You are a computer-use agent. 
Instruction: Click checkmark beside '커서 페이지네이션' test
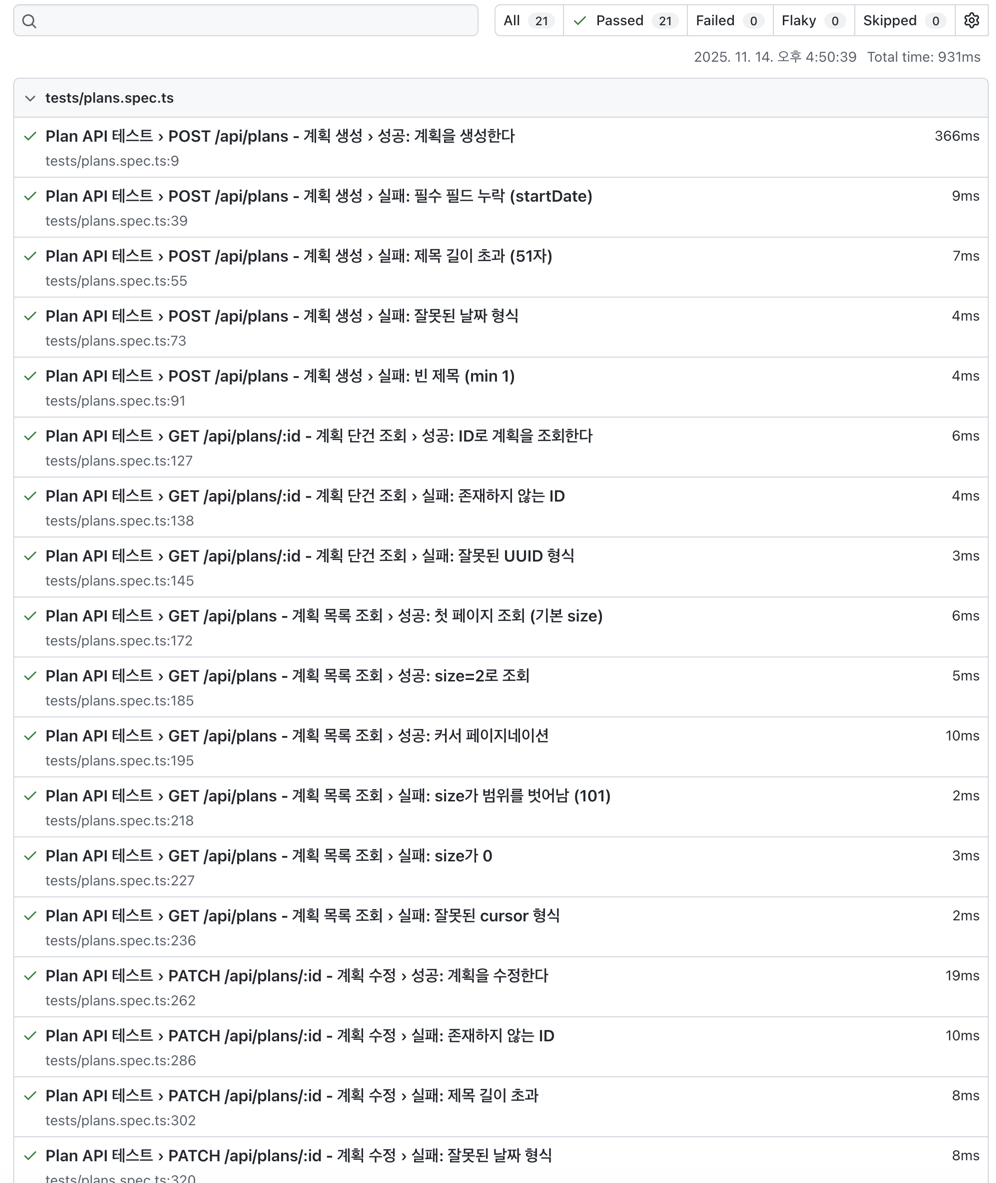[30, 736]
